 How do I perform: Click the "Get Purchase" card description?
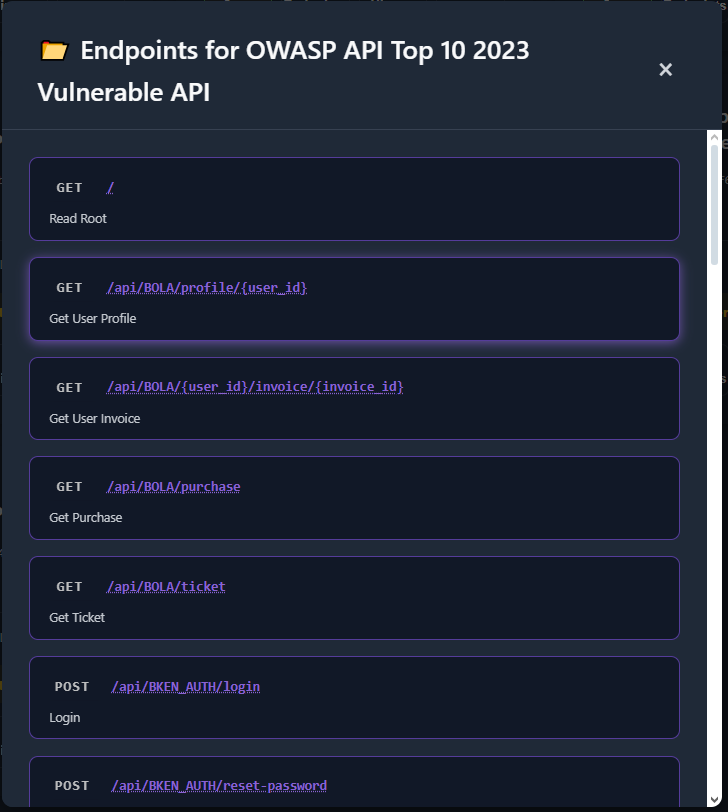click(86, 518)
